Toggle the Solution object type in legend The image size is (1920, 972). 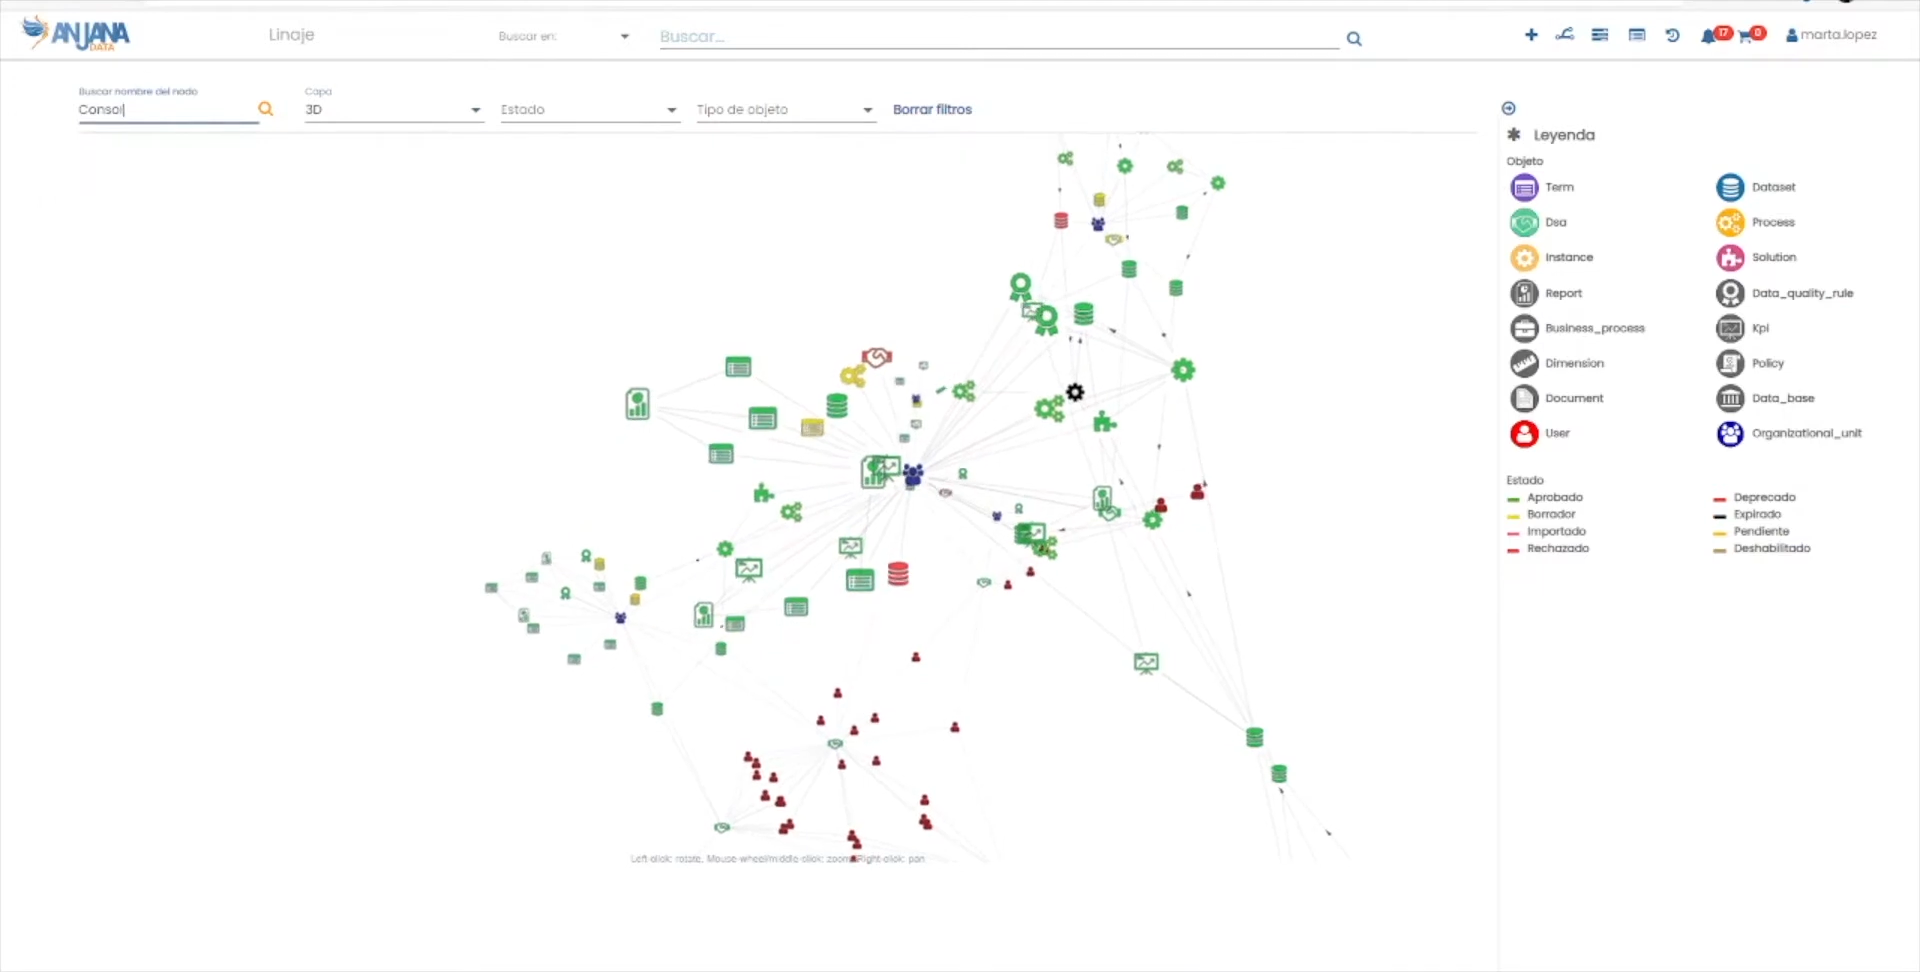[1730, 257]
